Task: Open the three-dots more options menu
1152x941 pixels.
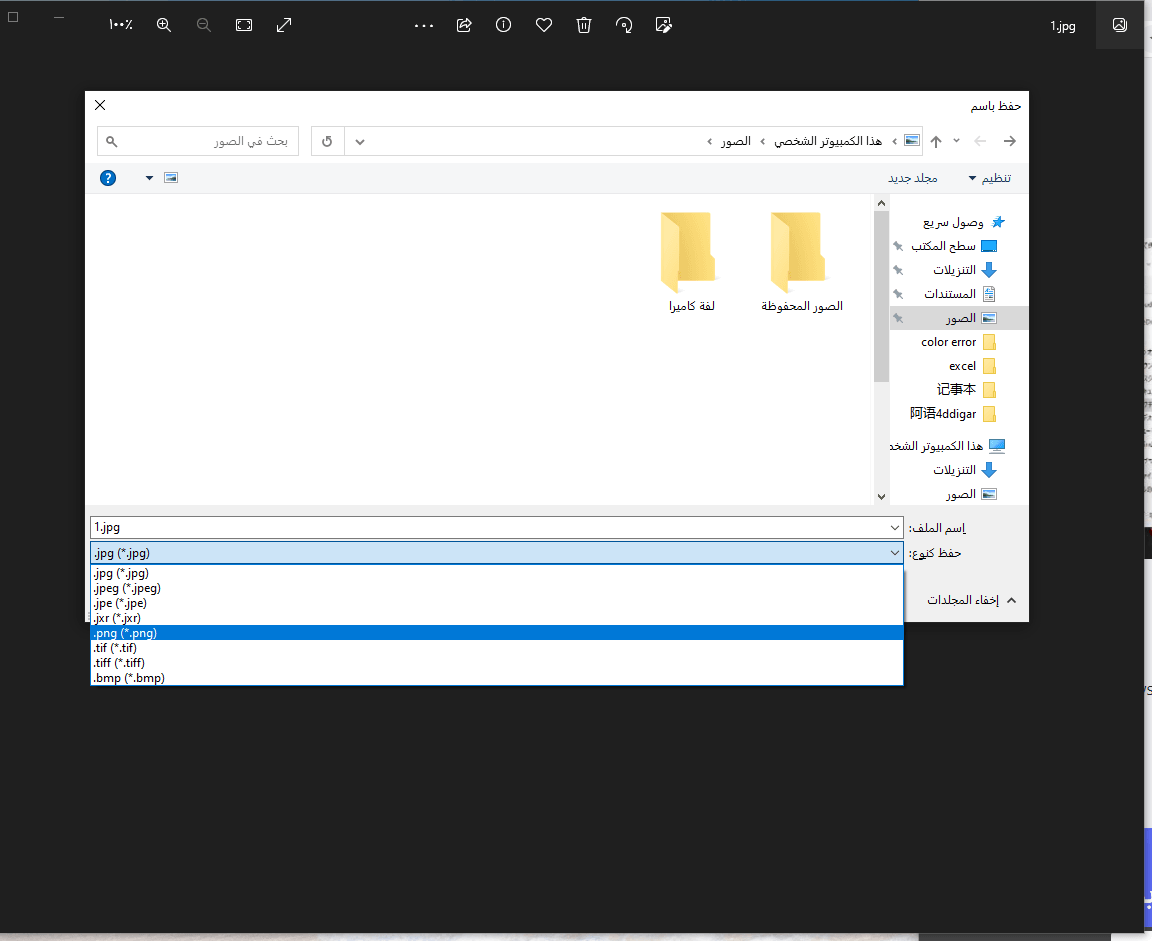Action: (424, 25)
